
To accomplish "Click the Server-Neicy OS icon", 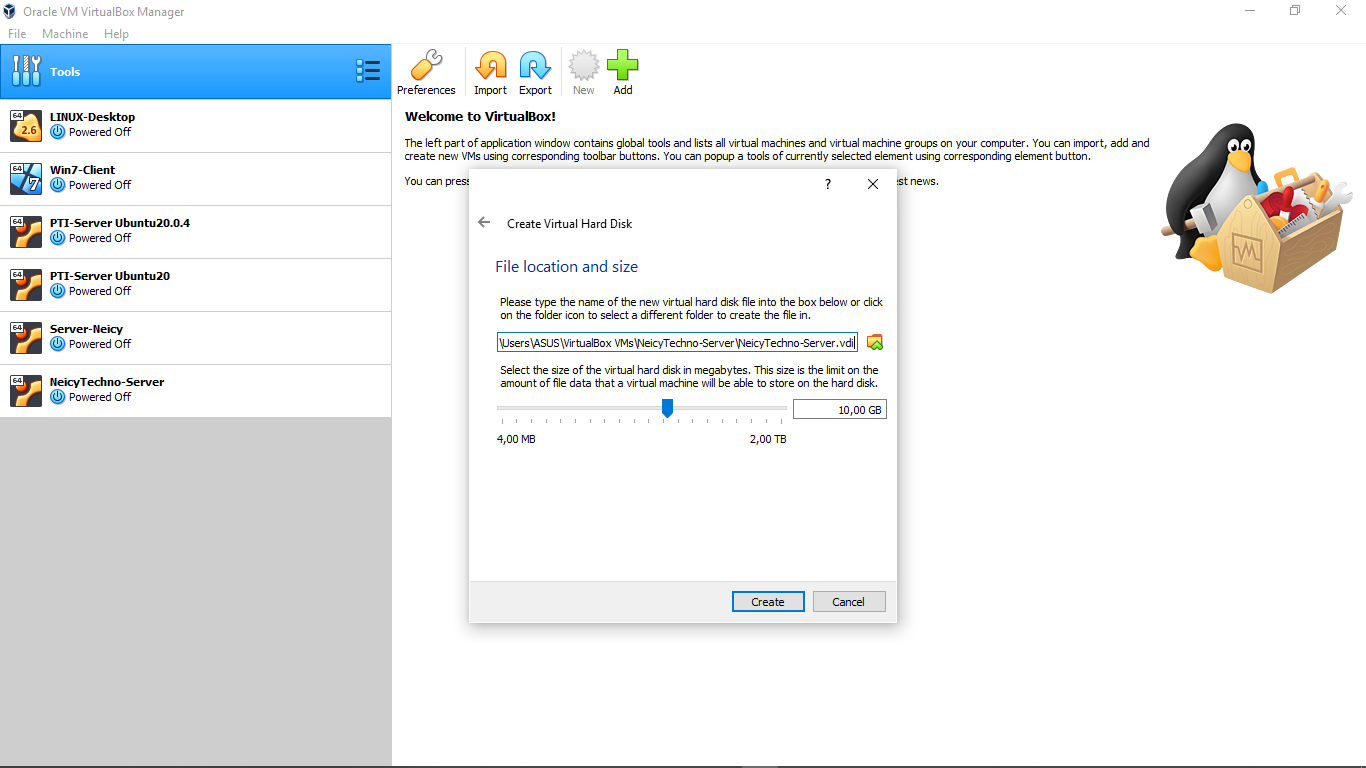I will pyautogui.click(x=26, y=338).
